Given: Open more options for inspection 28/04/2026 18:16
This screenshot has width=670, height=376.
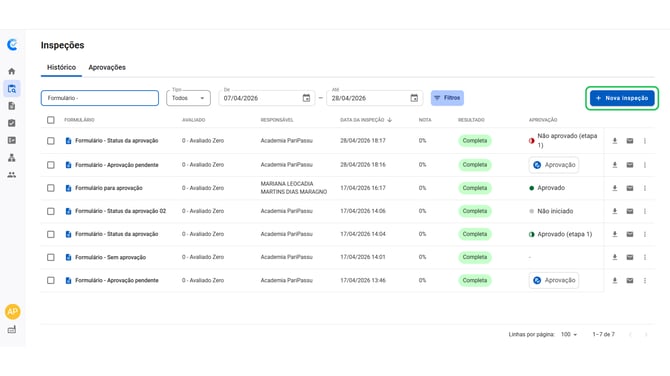Looking at the screenshot, I should (645, 165).
